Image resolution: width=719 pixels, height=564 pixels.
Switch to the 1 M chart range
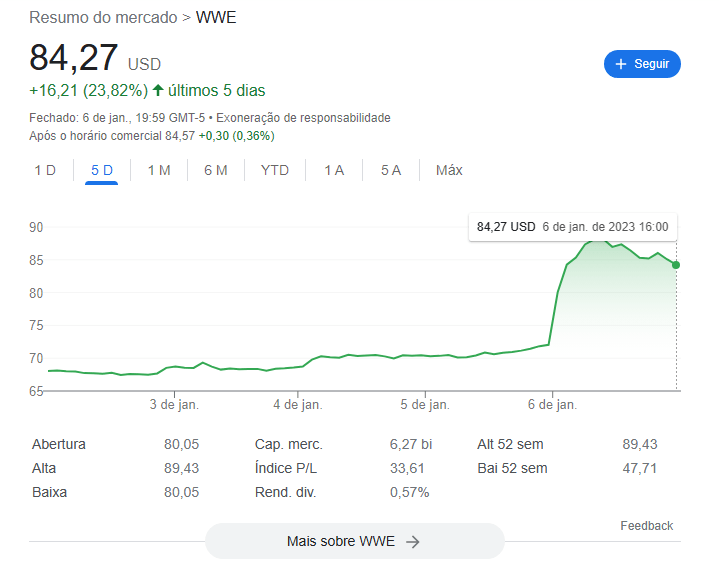pos(159,170)
